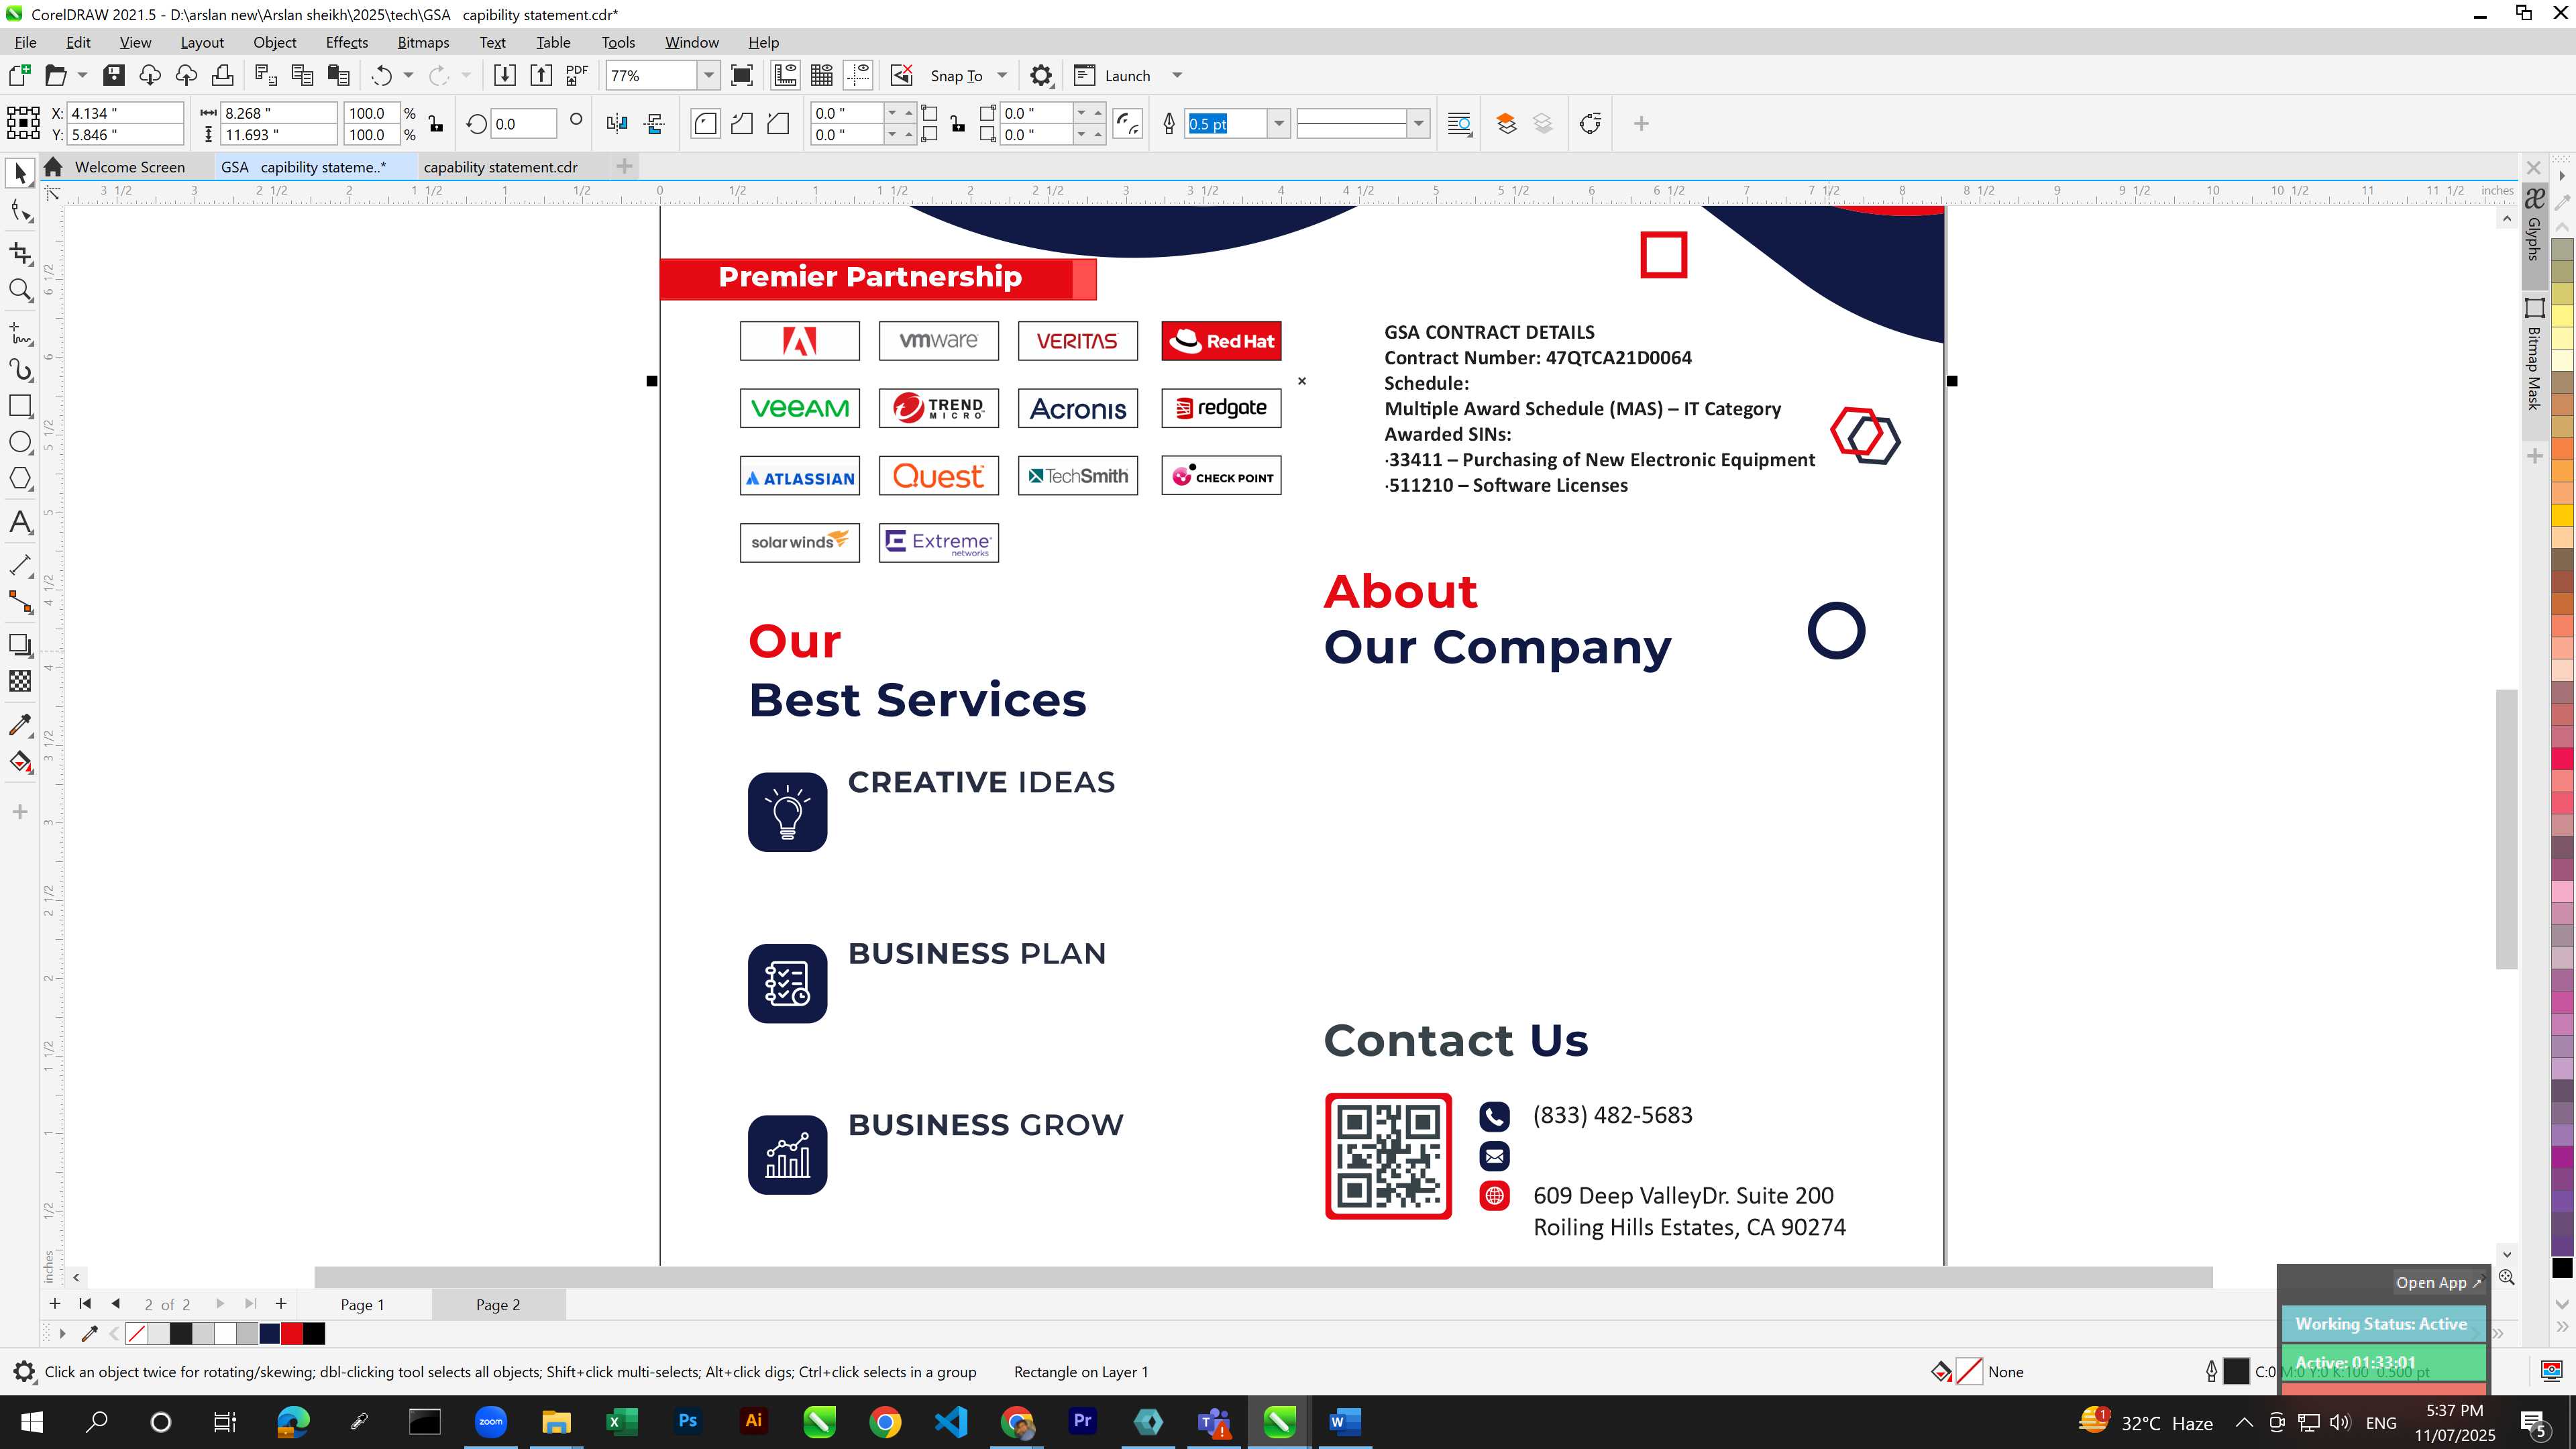The image size is (2576, 1449).
Task: Open the File menu
Action: coord(25,42)
